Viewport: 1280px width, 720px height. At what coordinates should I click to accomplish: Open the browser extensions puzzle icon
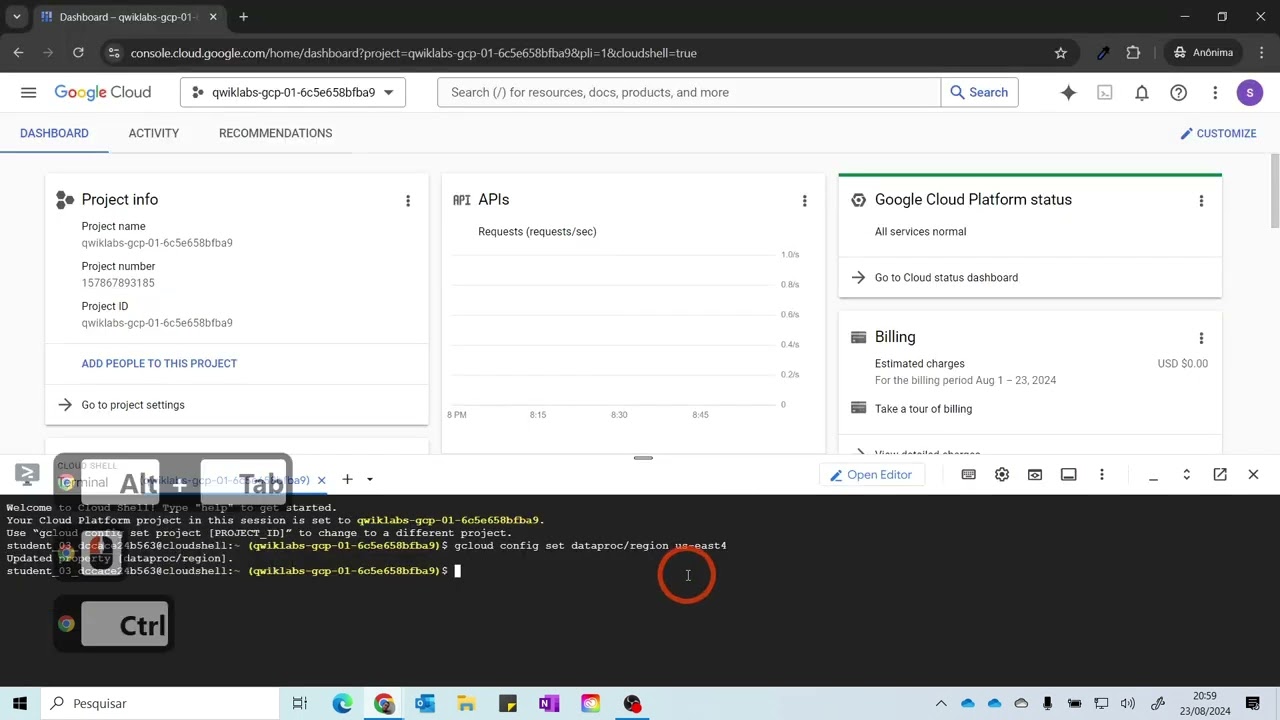coord(1133,53)
